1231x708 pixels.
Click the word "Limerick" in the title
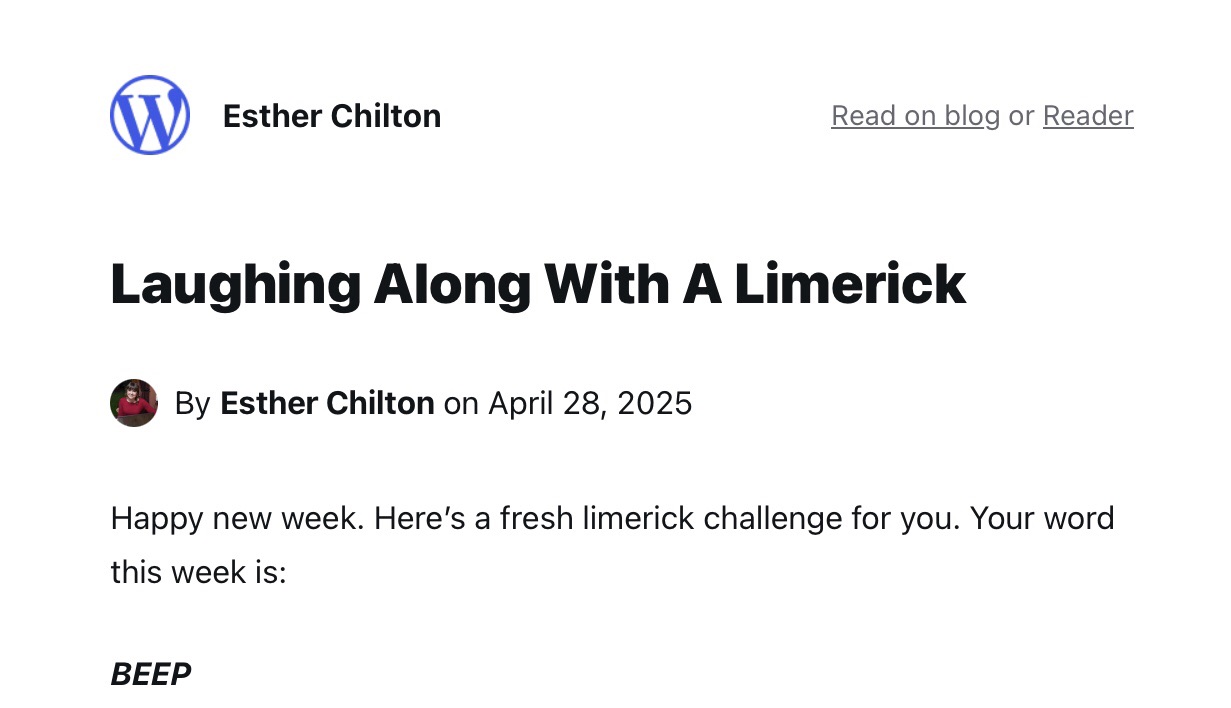coord(850,285)
